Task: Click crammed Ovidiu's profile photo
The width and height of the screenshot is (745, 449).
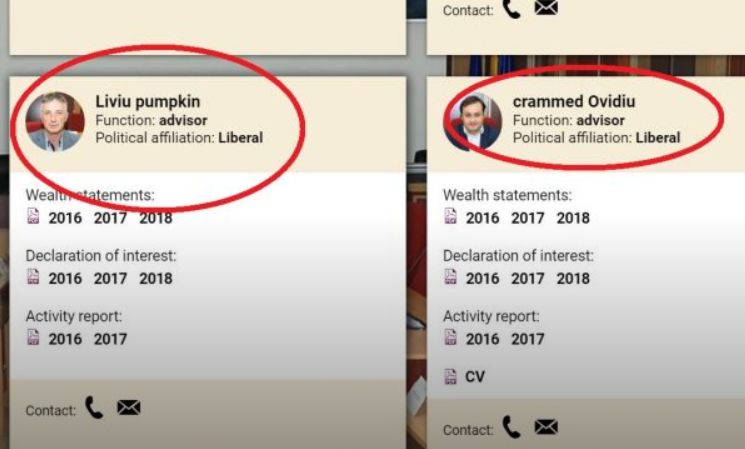Action: [472, 122]
